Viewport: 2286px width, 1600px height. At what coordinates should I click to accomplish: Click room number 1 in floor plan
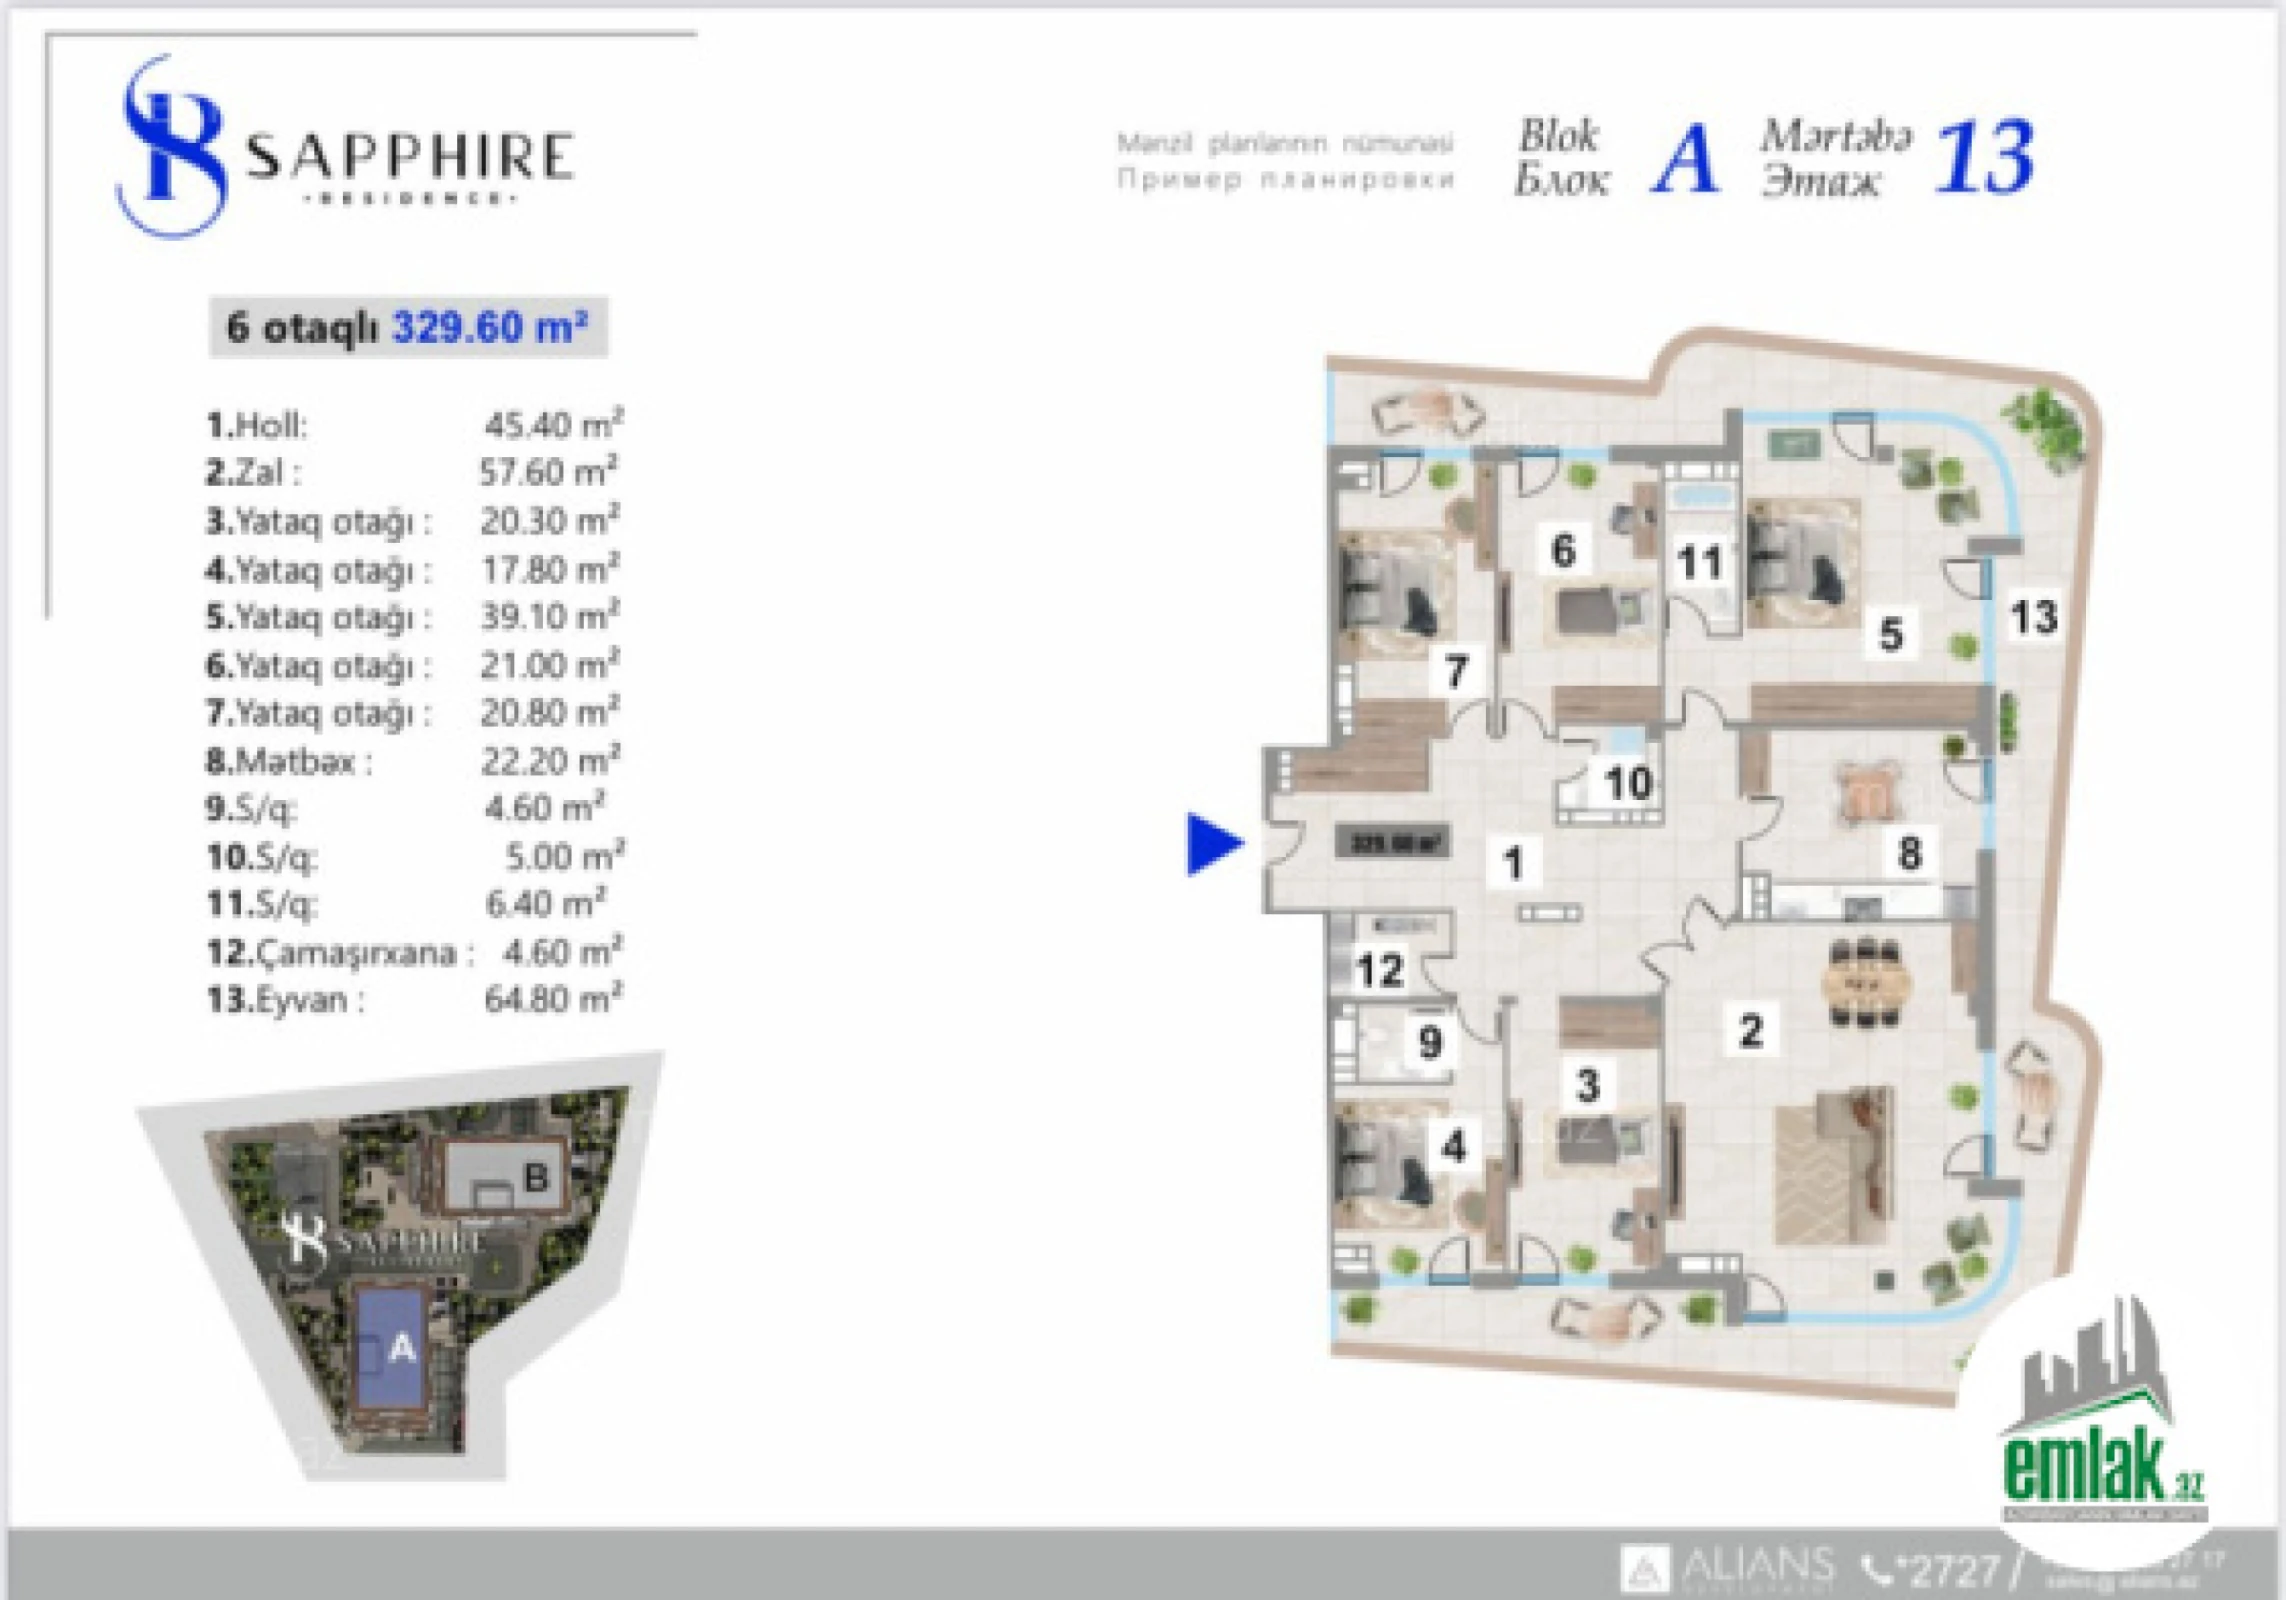pyautogui.click(x=1513, y=862)
